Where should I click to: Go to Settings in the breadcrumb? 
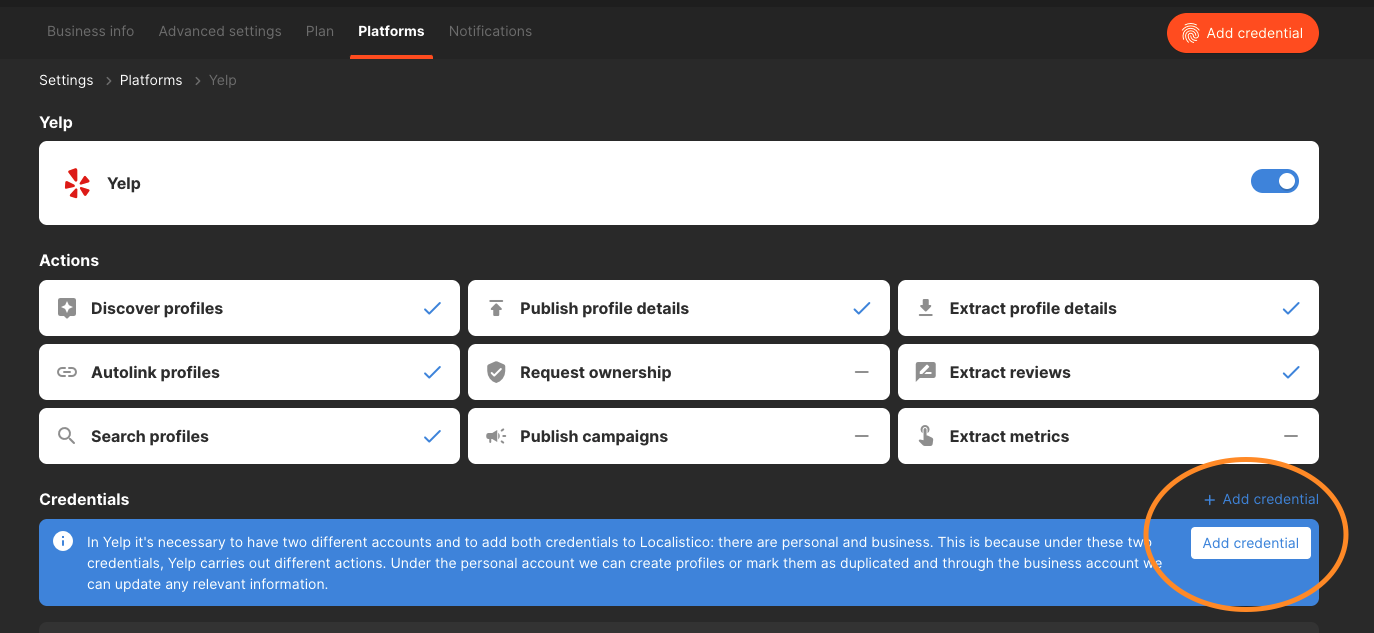[x=66, y=80]
